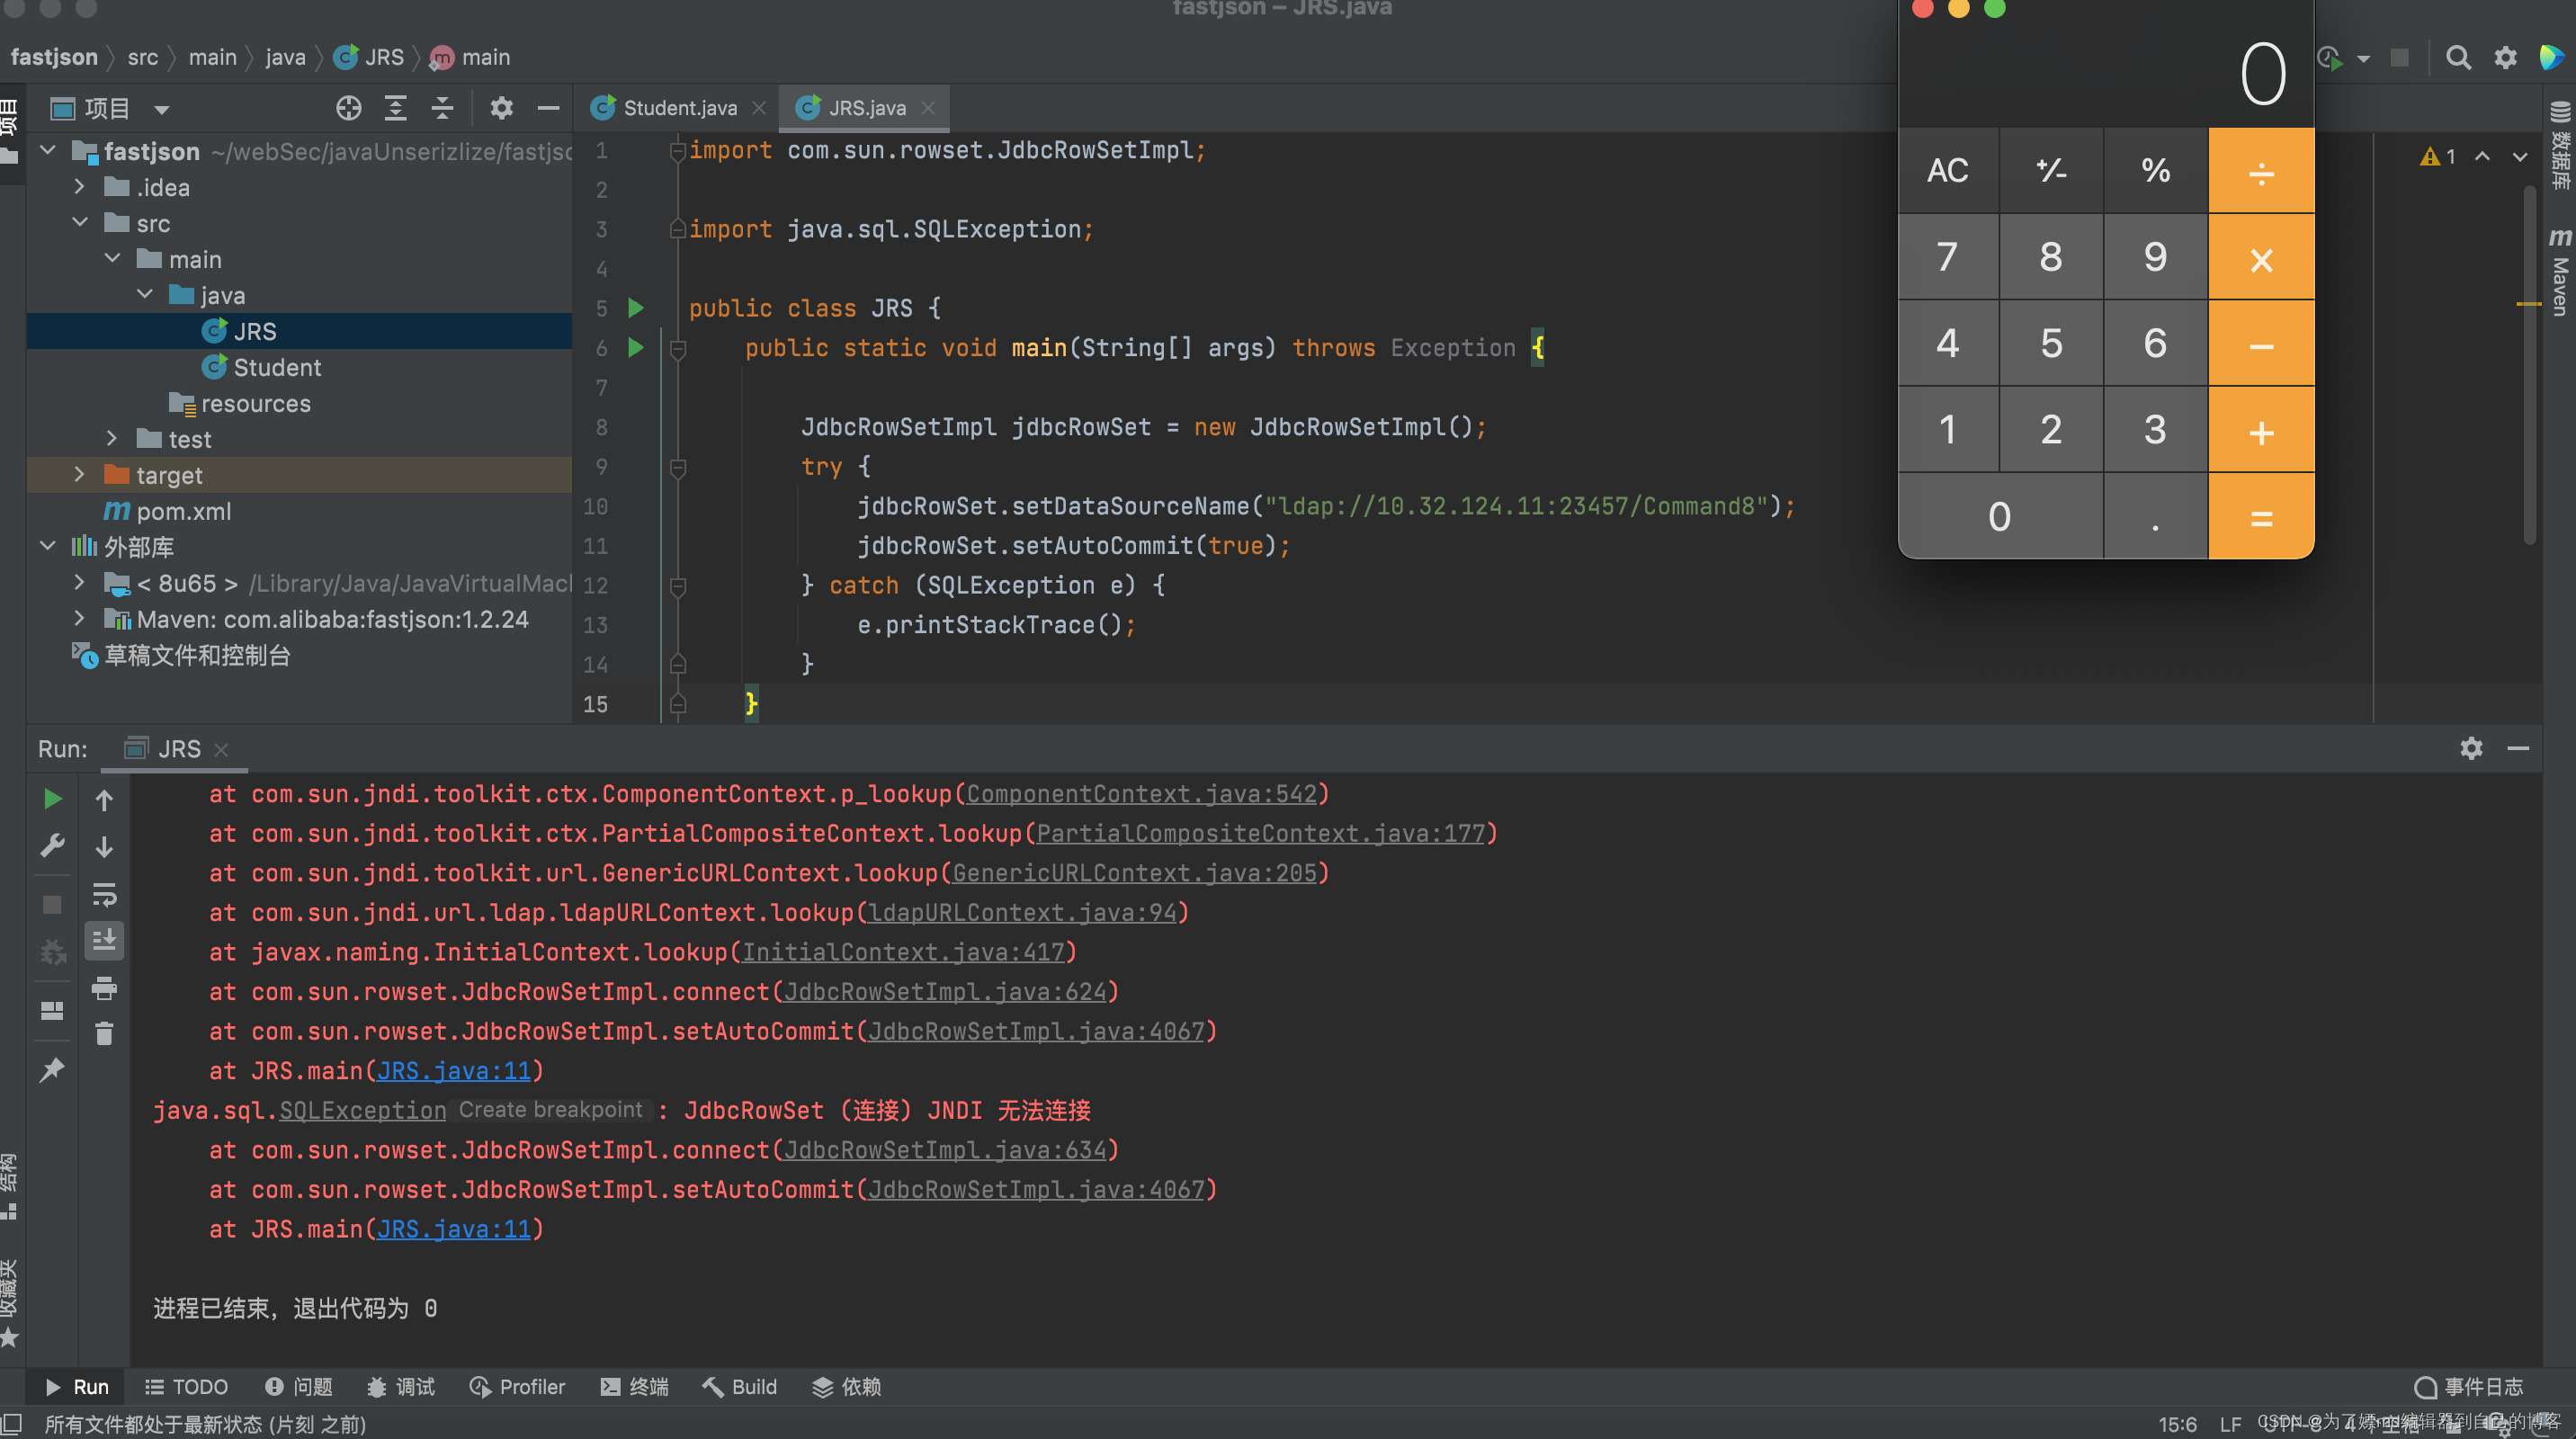
Task: Collapse the java folder
Action: (145, 295)
